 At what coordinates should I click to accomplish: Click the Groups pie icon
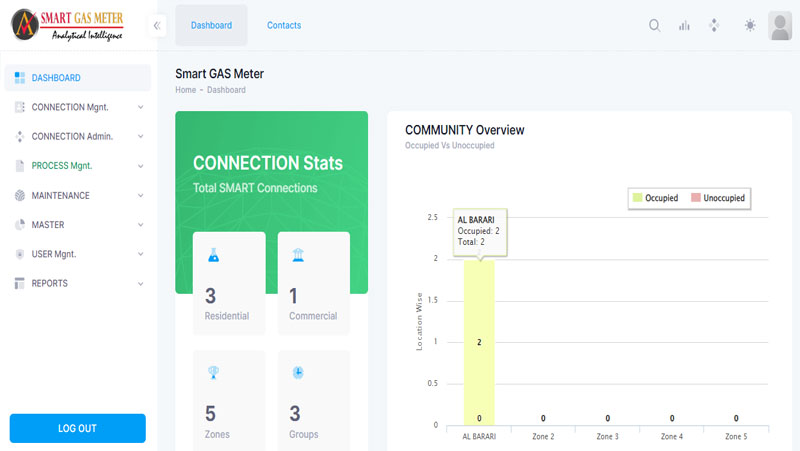click(298, 373)
